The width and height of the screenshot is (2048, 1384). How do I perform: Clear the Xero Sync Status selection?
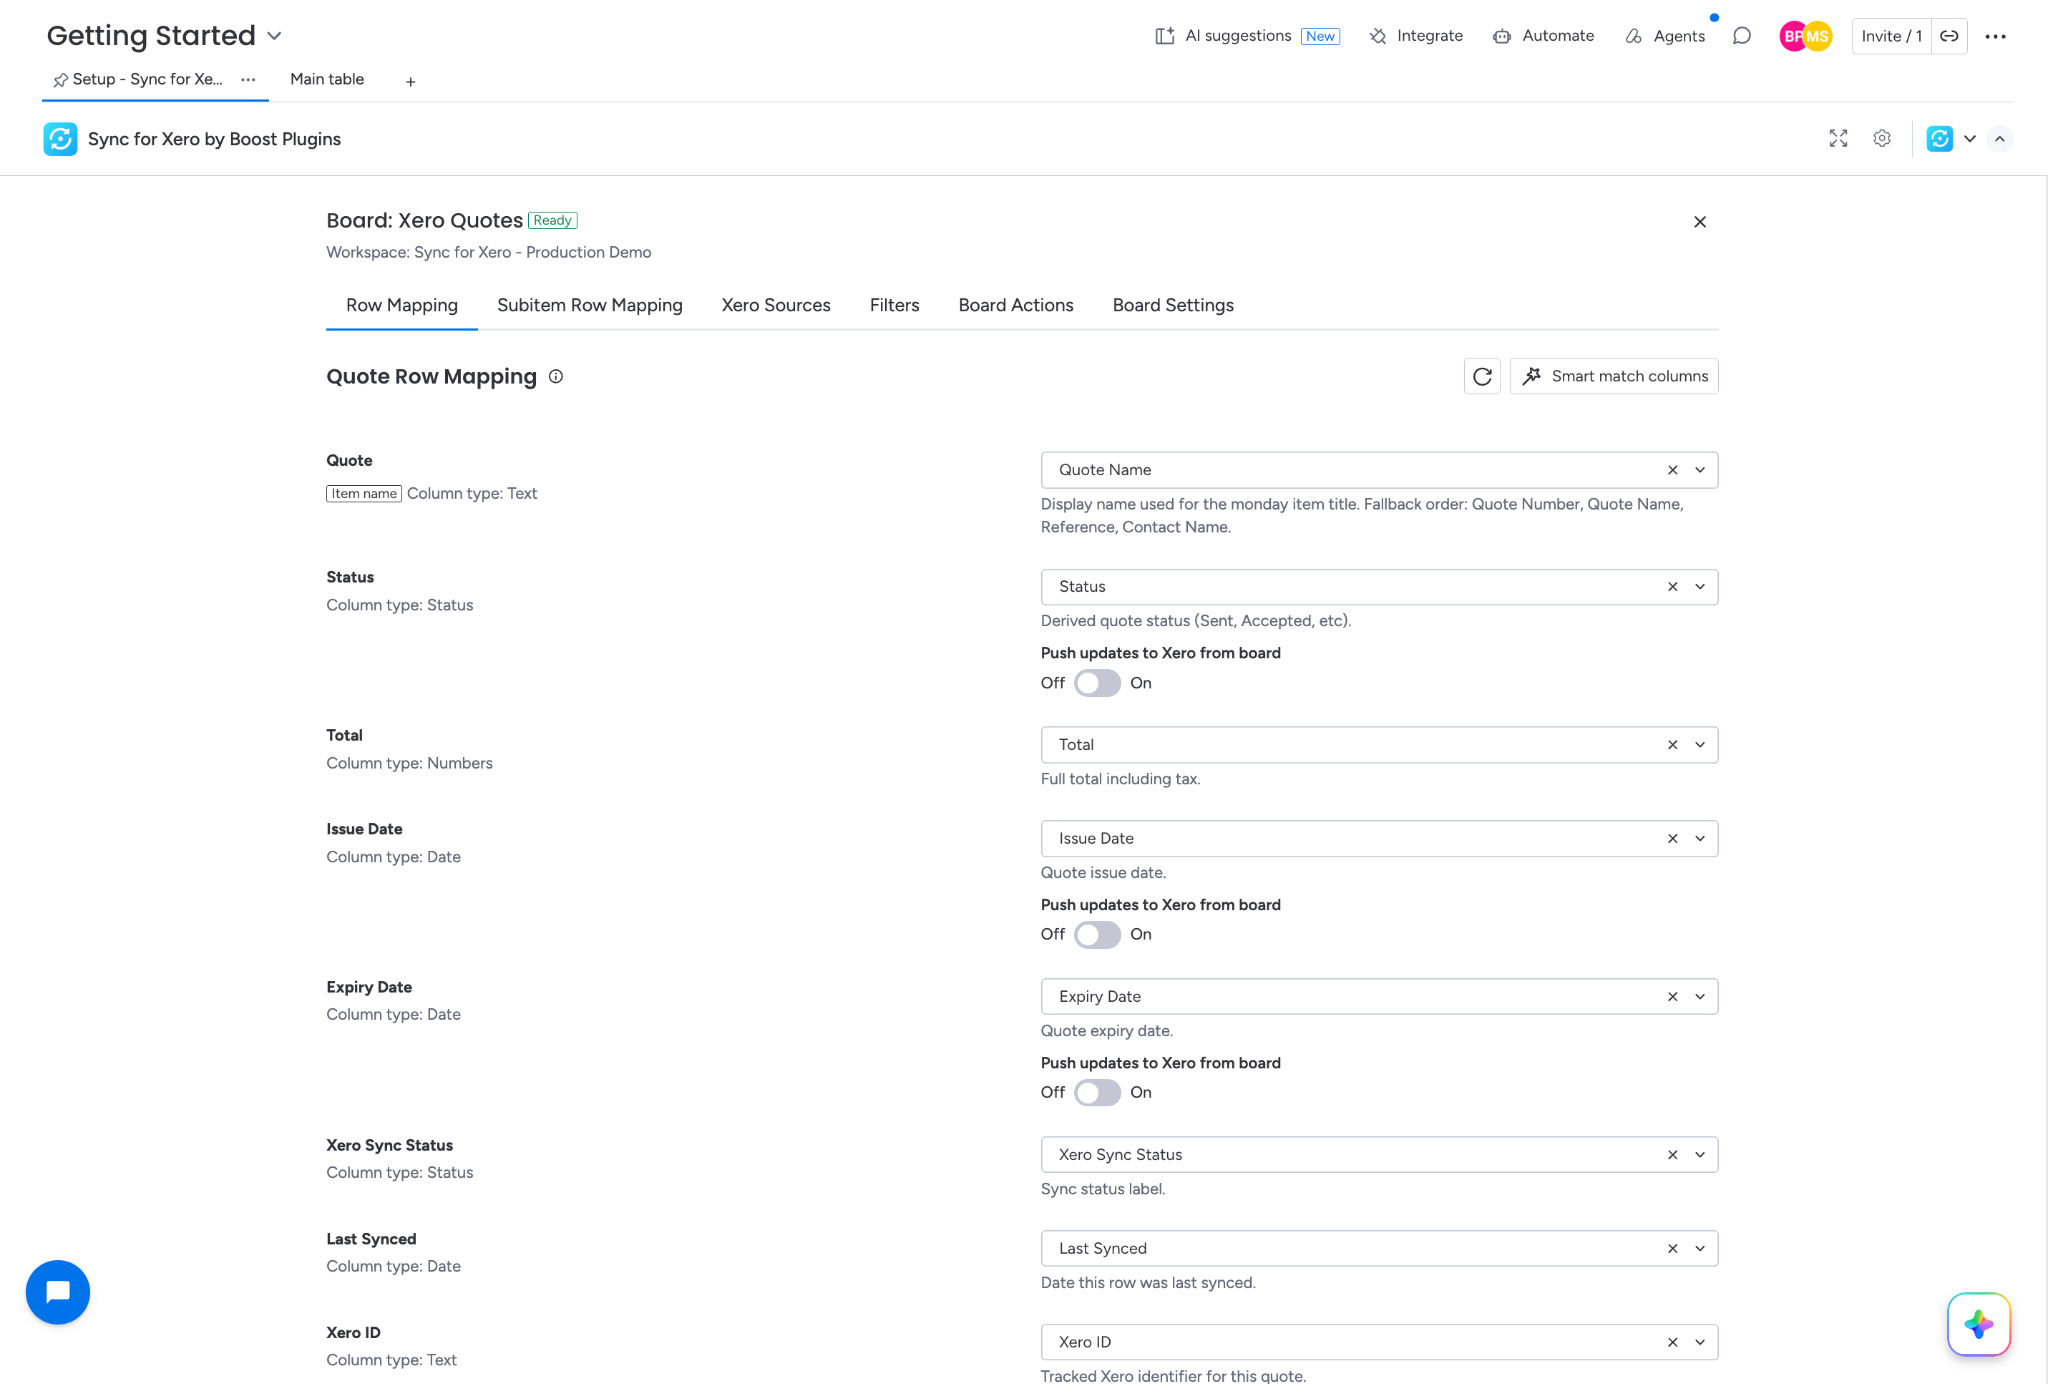click(1673, 1155)
